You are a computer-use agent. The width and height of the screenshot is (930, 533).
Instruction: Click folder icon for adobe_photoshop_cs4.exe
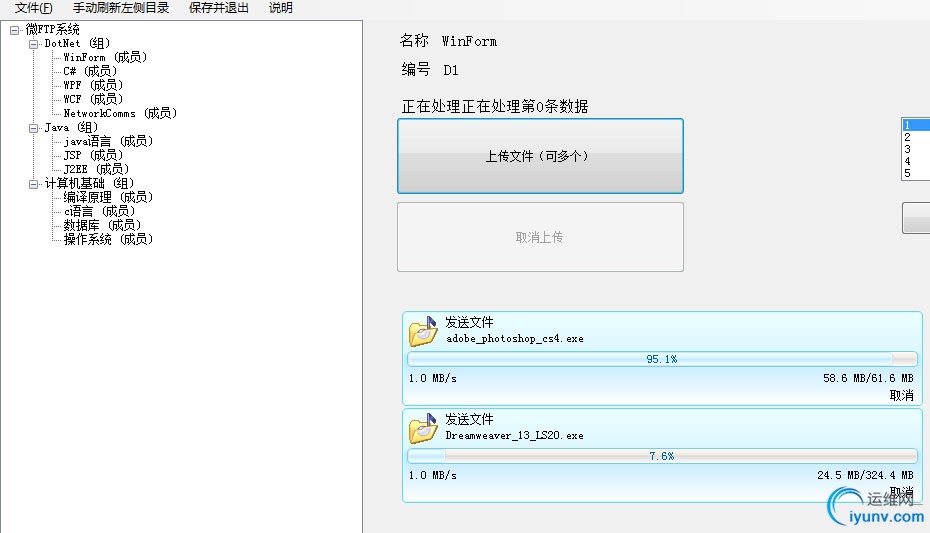pyautogui.click(x=423, y=331)
